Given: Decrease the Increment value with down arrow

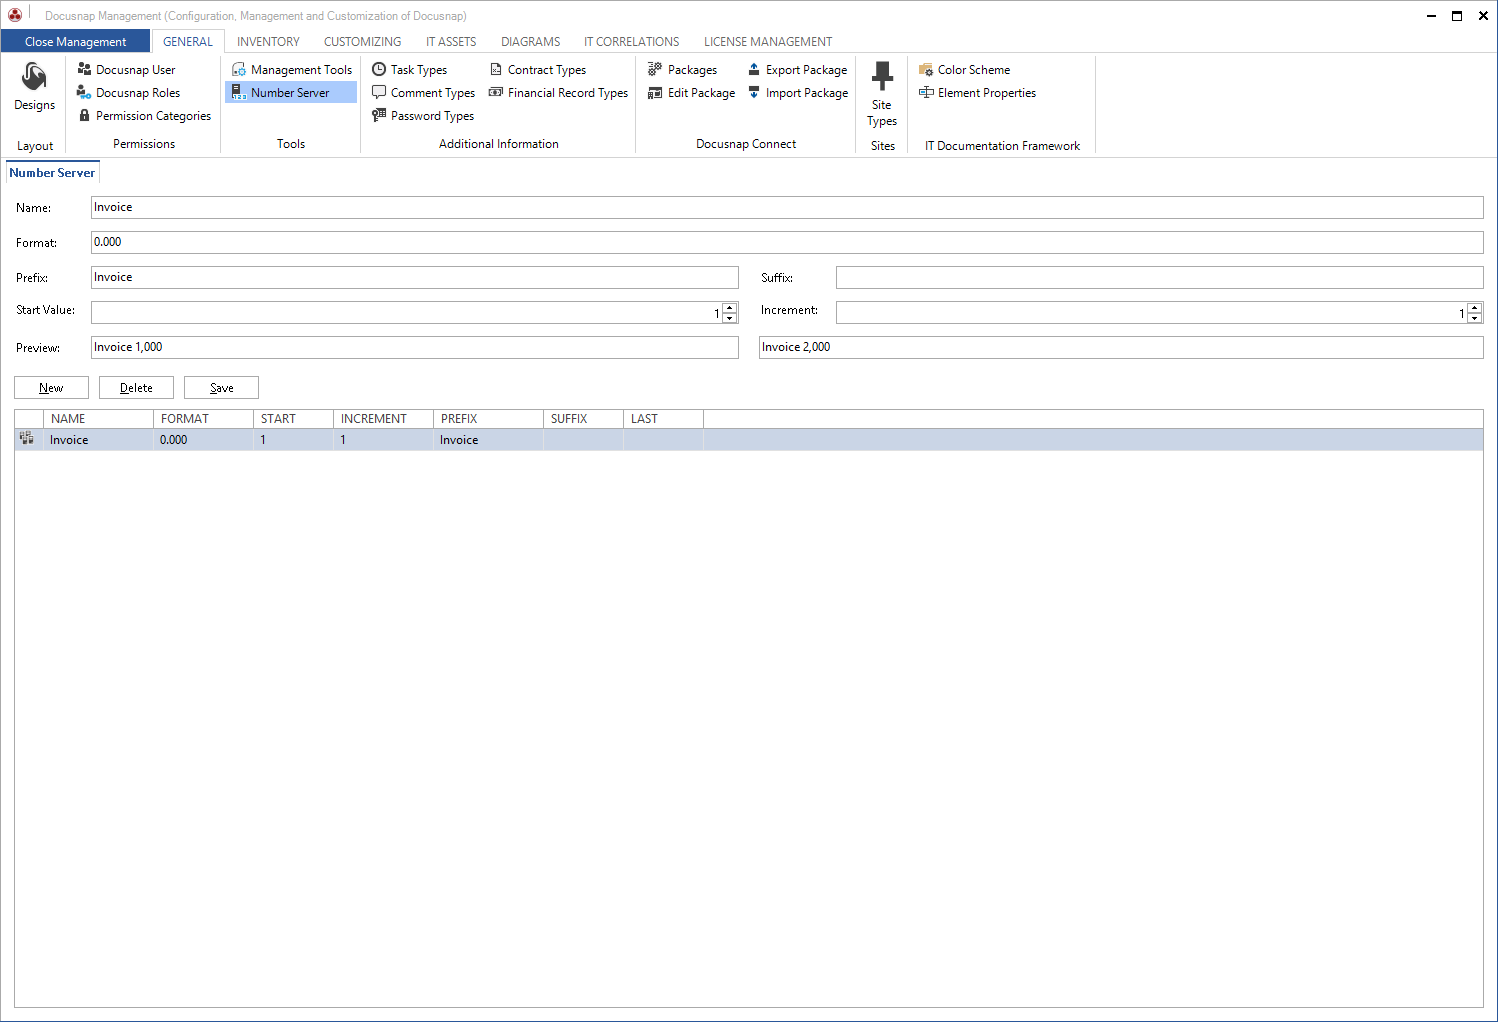Looking at the screenshot, I should (1475, 318).
